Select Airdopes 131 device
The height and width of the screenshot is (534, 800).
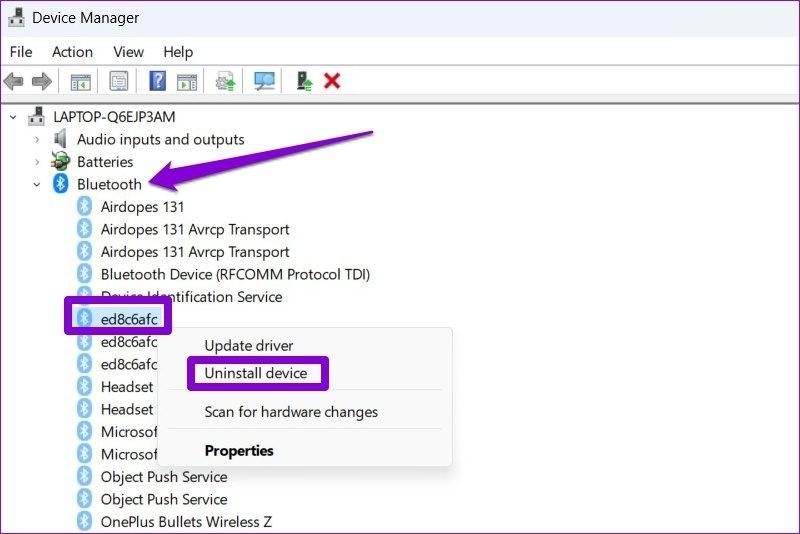pos(142,207)
